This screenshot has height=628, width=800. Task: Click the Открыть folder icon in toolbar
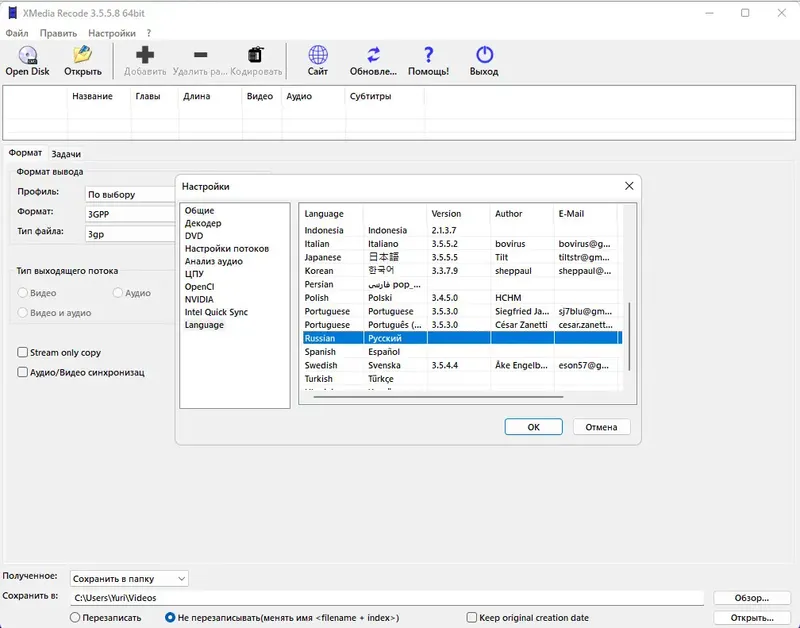click(x=82, y=55)
